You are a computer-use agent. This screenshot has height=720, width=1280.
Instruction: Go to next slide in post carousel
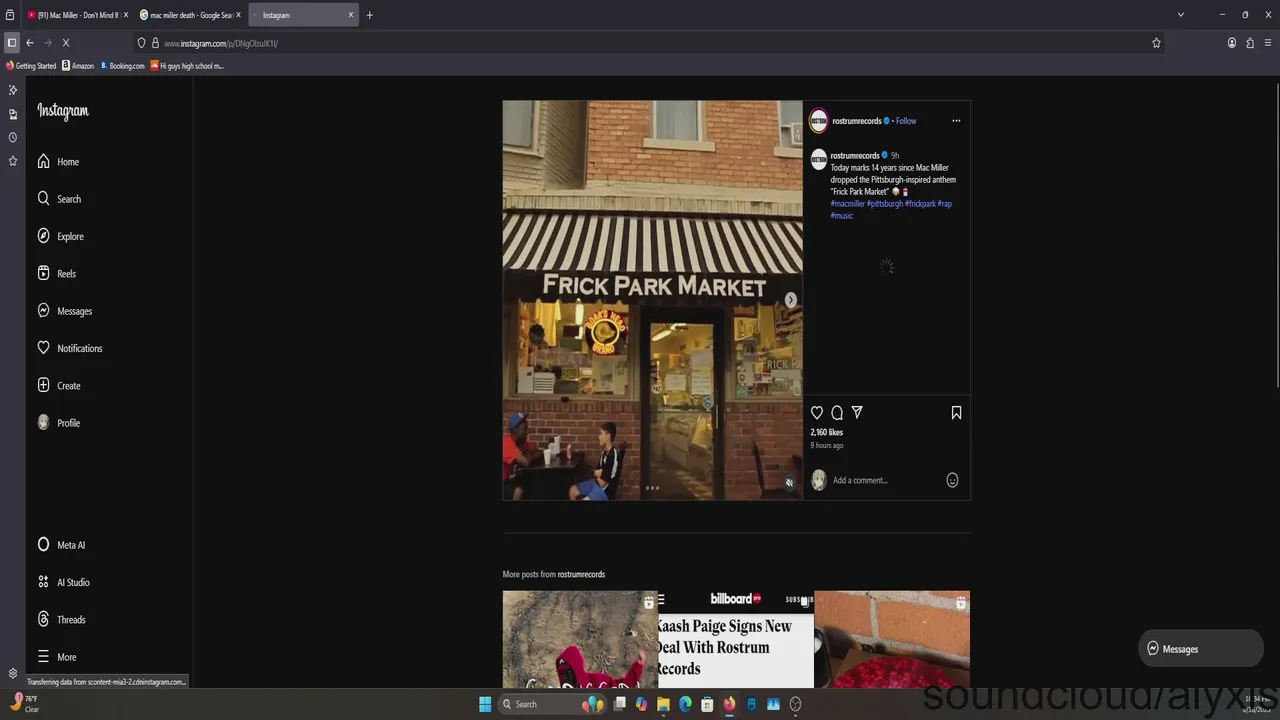791,300
